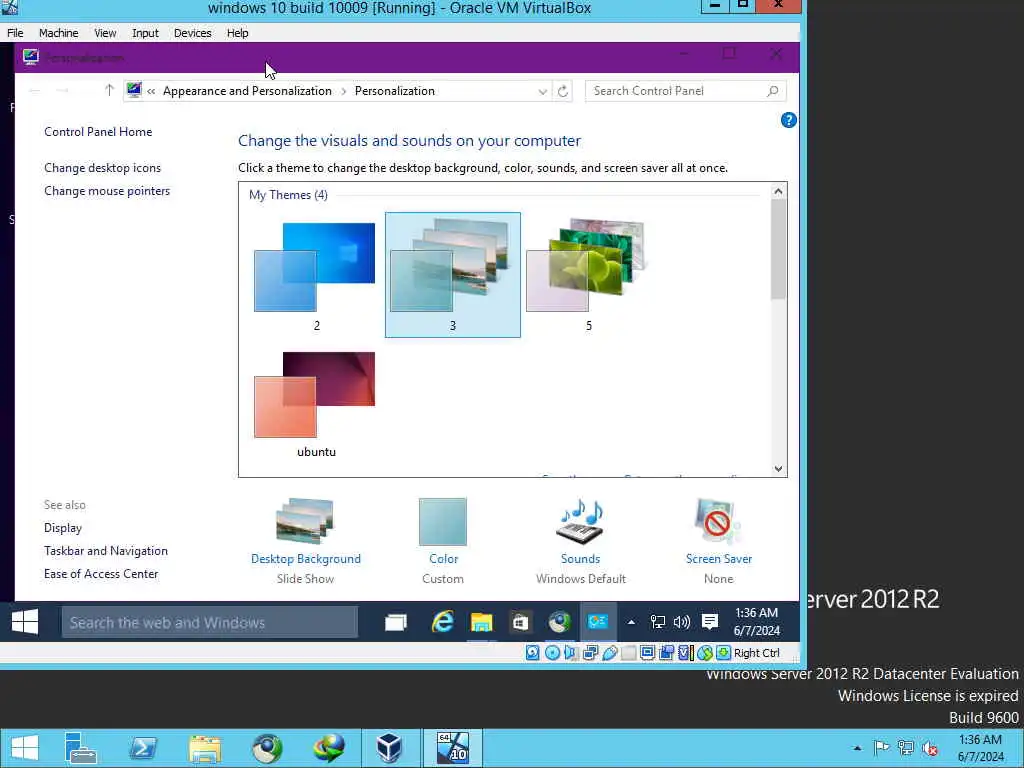Image resolution: width=1024 pixels, height=768 pixels.
Task: Click the Task View icon in guest taskbar
Action: click(396, 622)
